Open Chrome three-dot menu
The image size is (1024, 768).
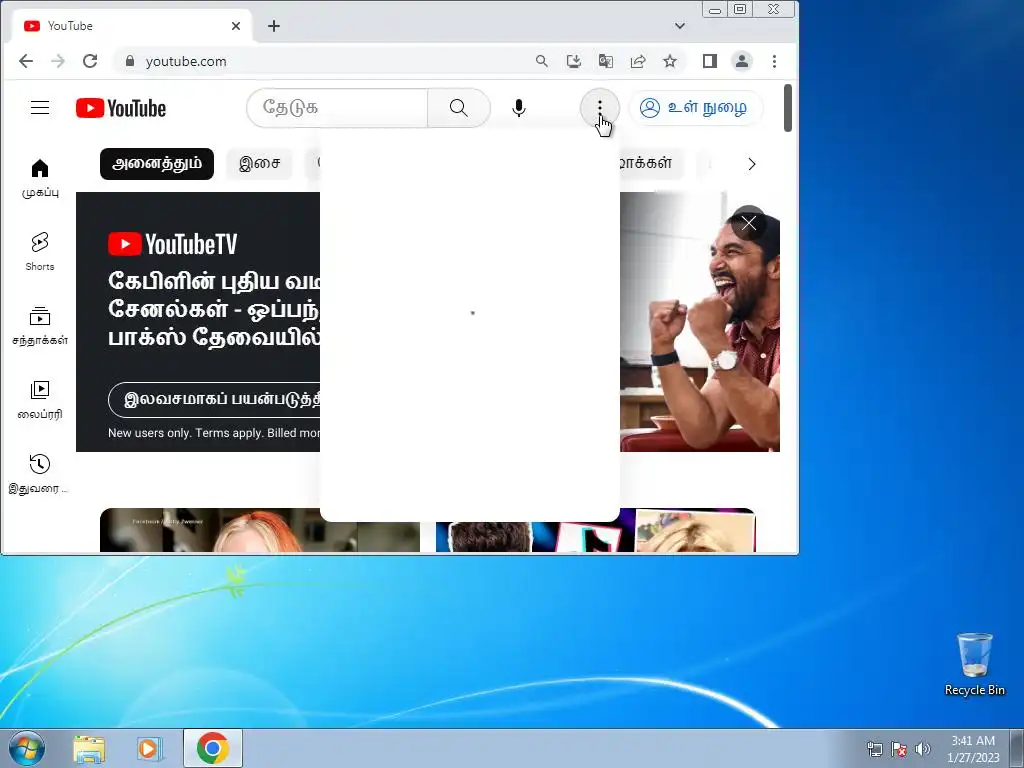774,61
